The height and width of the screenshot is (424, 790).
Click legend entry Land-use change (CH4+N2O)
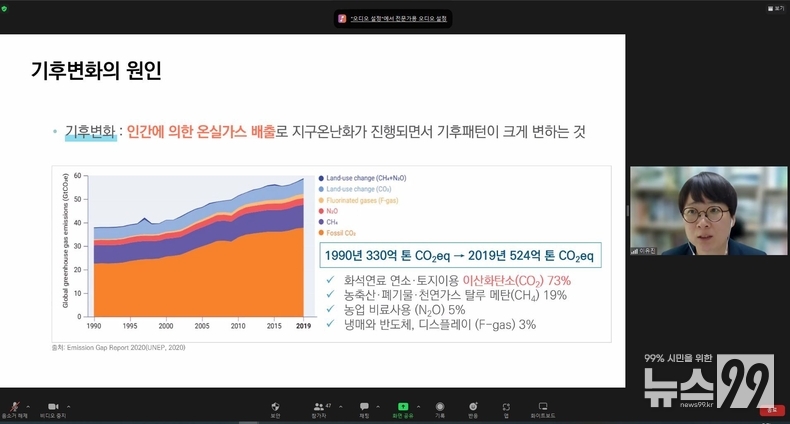point(363,178)
